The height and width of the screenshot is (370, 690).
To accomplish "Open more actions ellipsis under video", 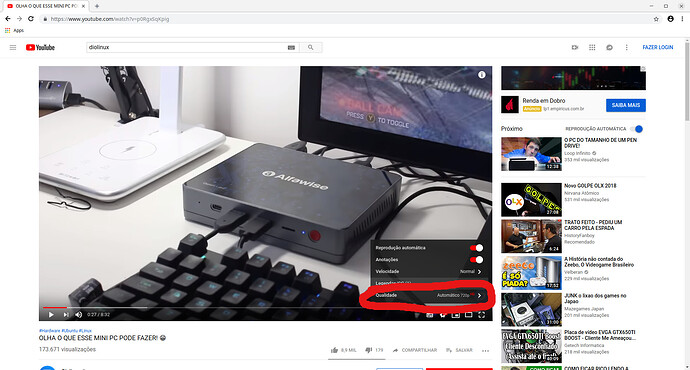I will tap(485, 351).
